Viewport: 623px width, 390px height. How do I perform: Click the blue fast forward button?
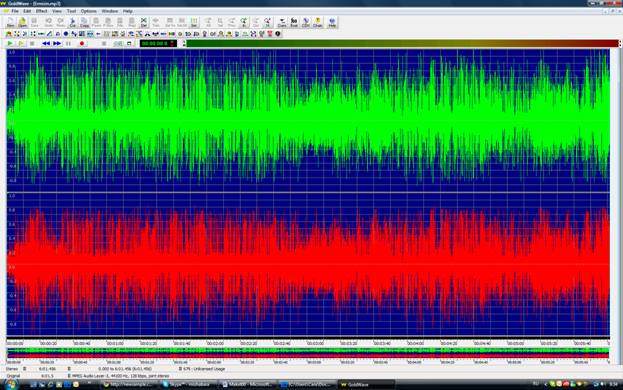57,43
